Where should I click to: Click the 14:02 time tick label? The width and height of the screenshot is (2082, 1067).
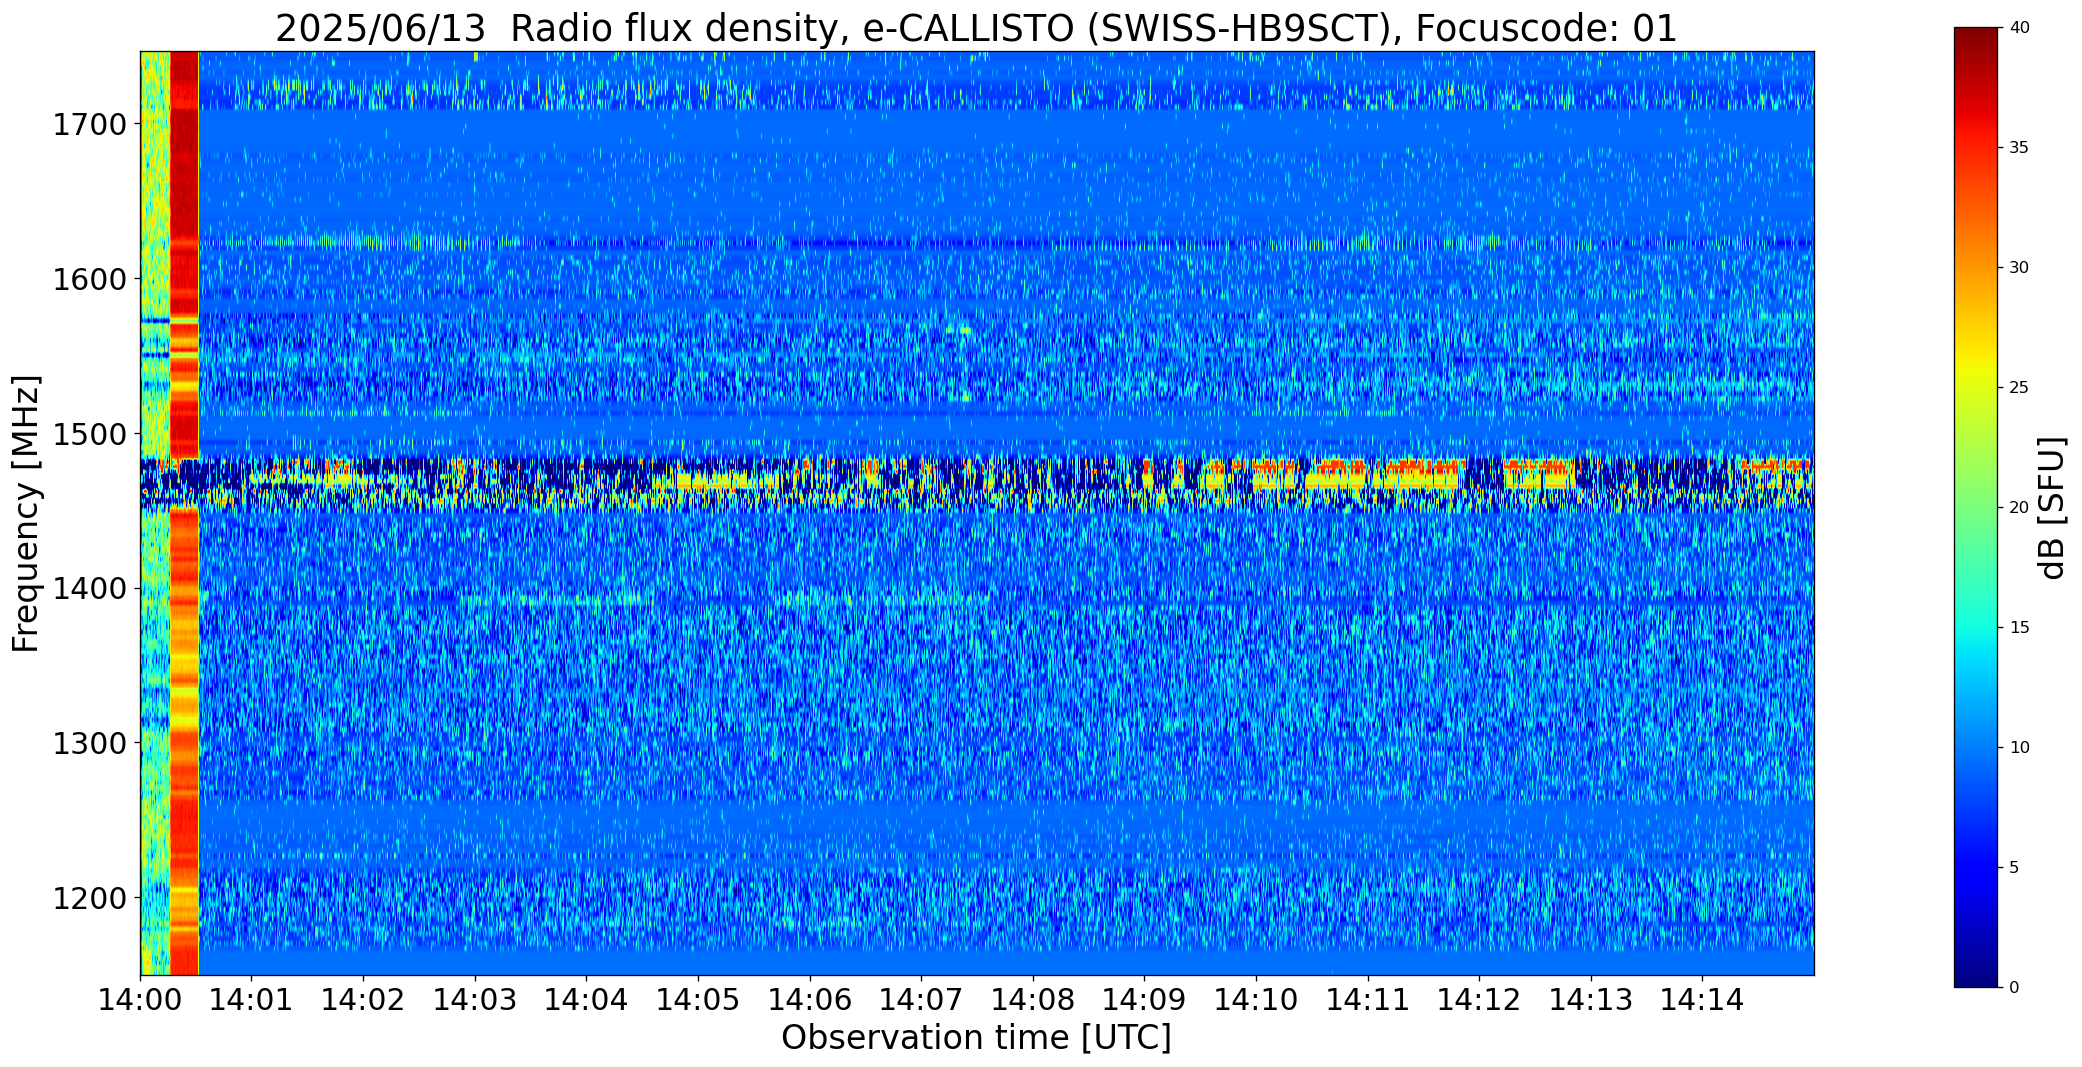(364, 999)
